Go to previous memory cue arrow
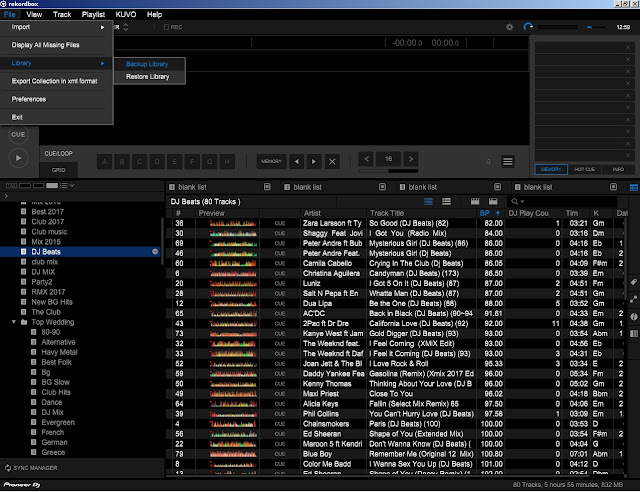Image resolution: width=640 pixels, height=492 pixels. [297, 162]
